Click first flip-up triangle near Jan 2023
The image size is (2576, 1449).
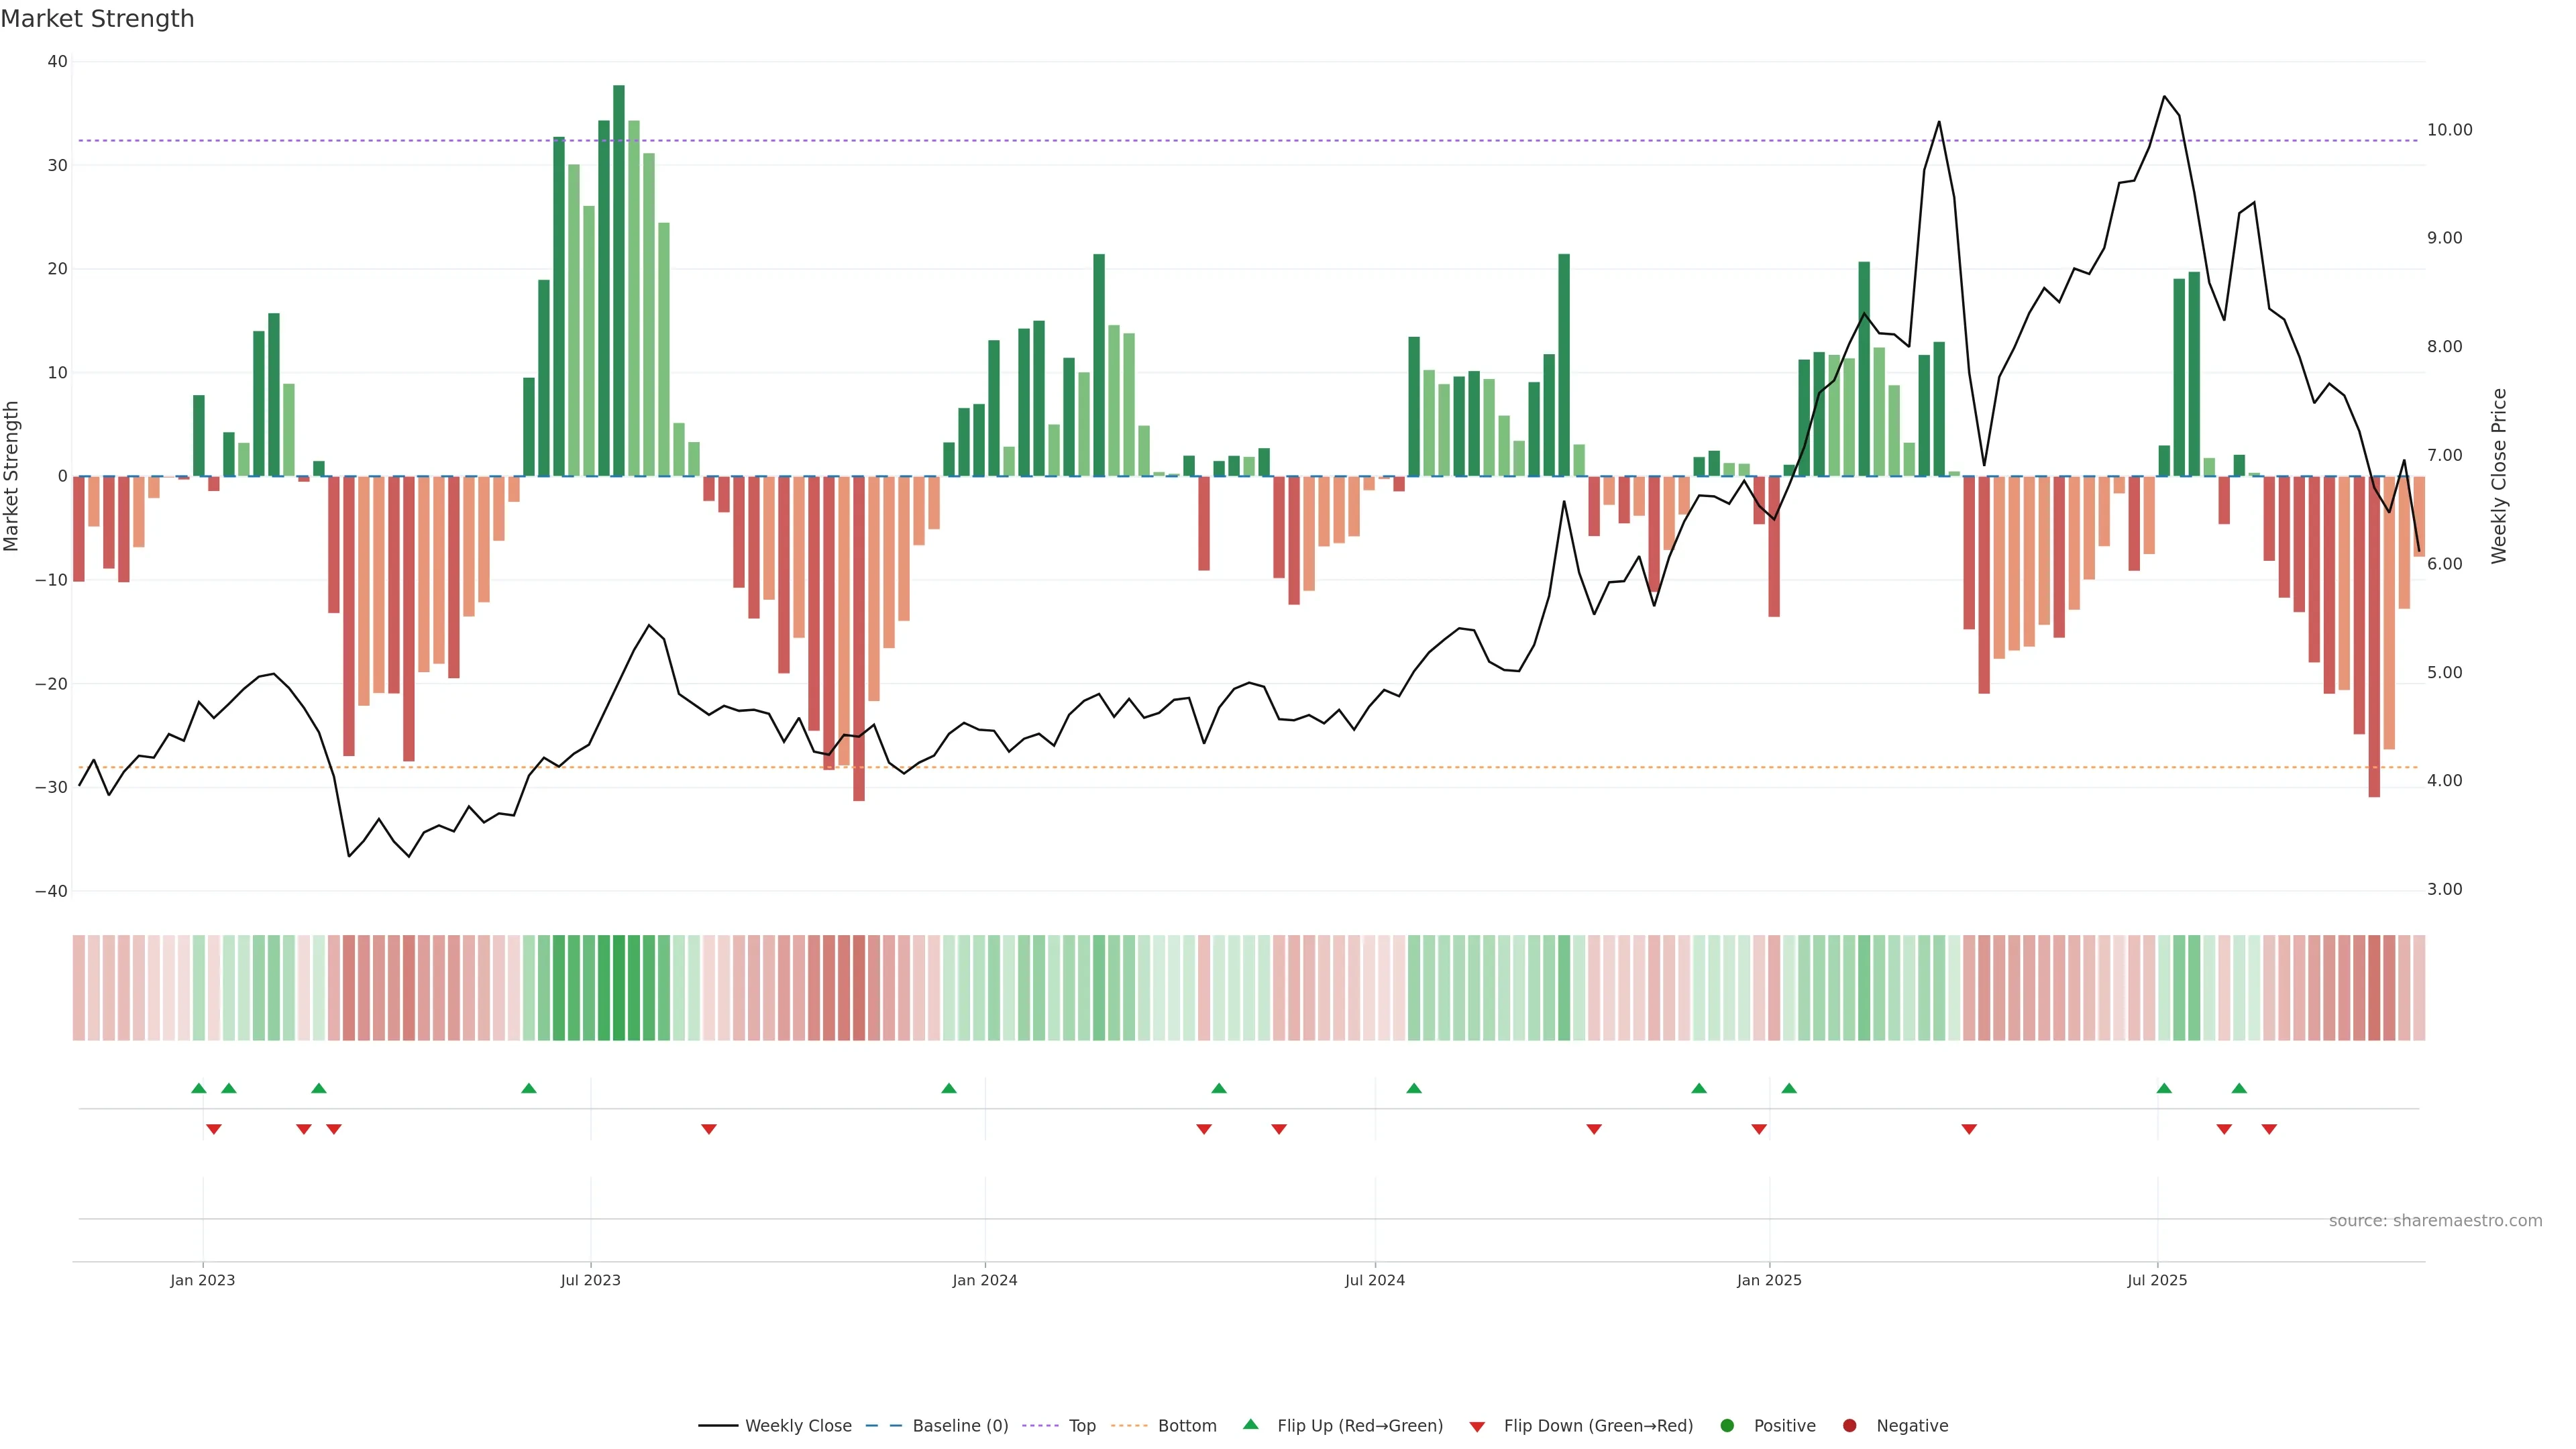coord(198,1088)
